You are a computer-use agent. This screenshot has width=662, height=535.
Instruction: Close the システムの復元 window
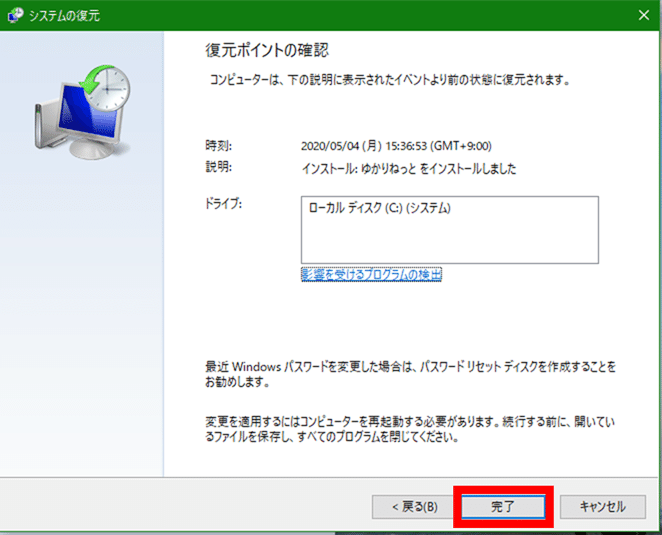point(644,15)
